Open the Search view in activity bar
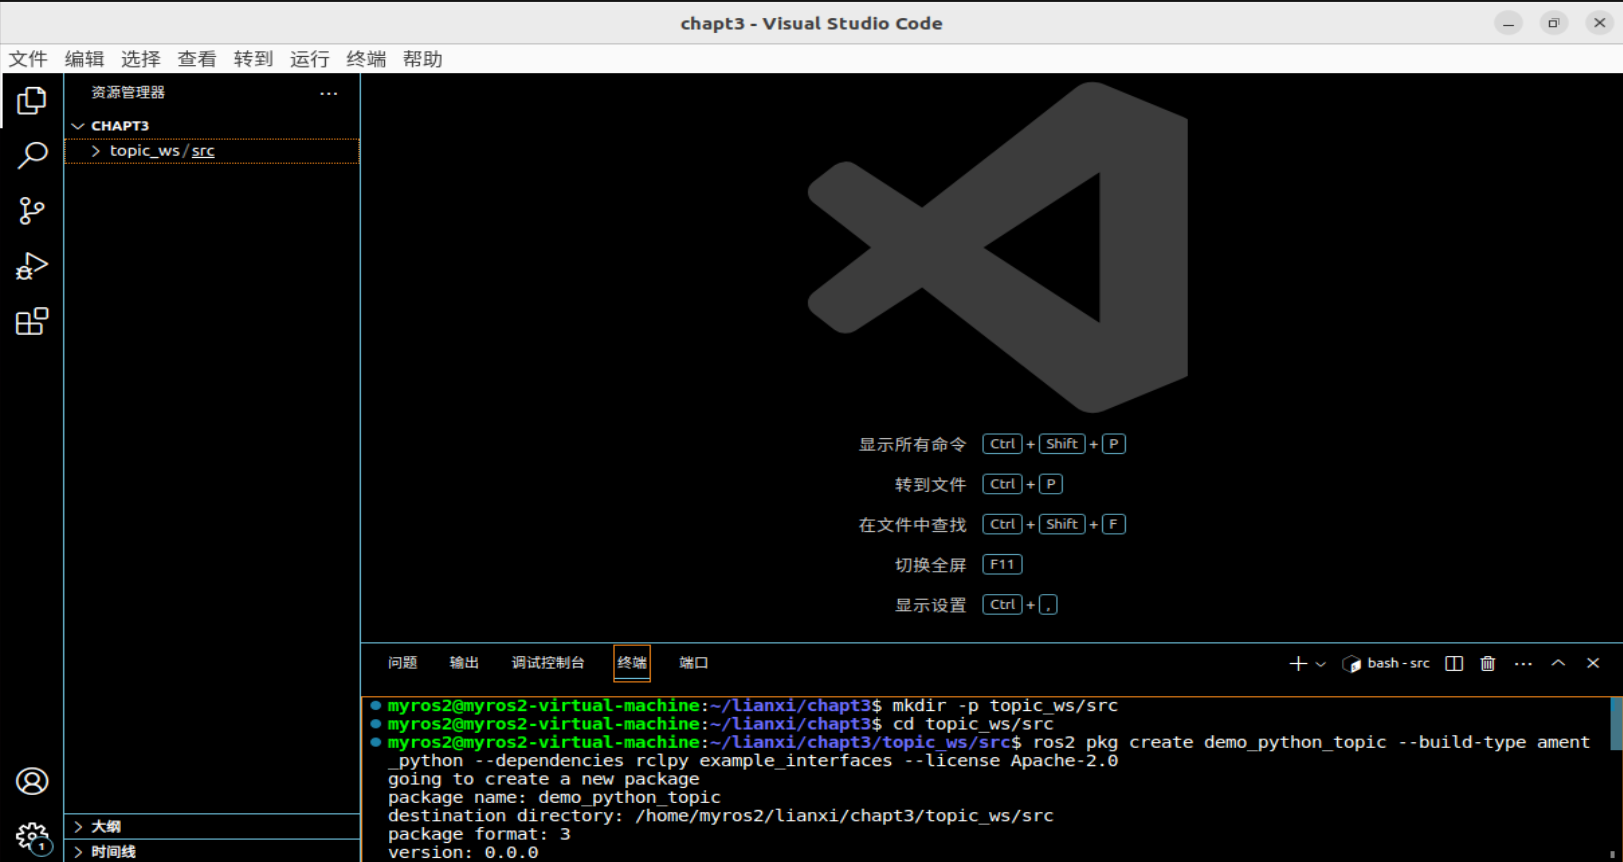The width and height of the screenshot is (1623, 862). [x=32, y=155]
